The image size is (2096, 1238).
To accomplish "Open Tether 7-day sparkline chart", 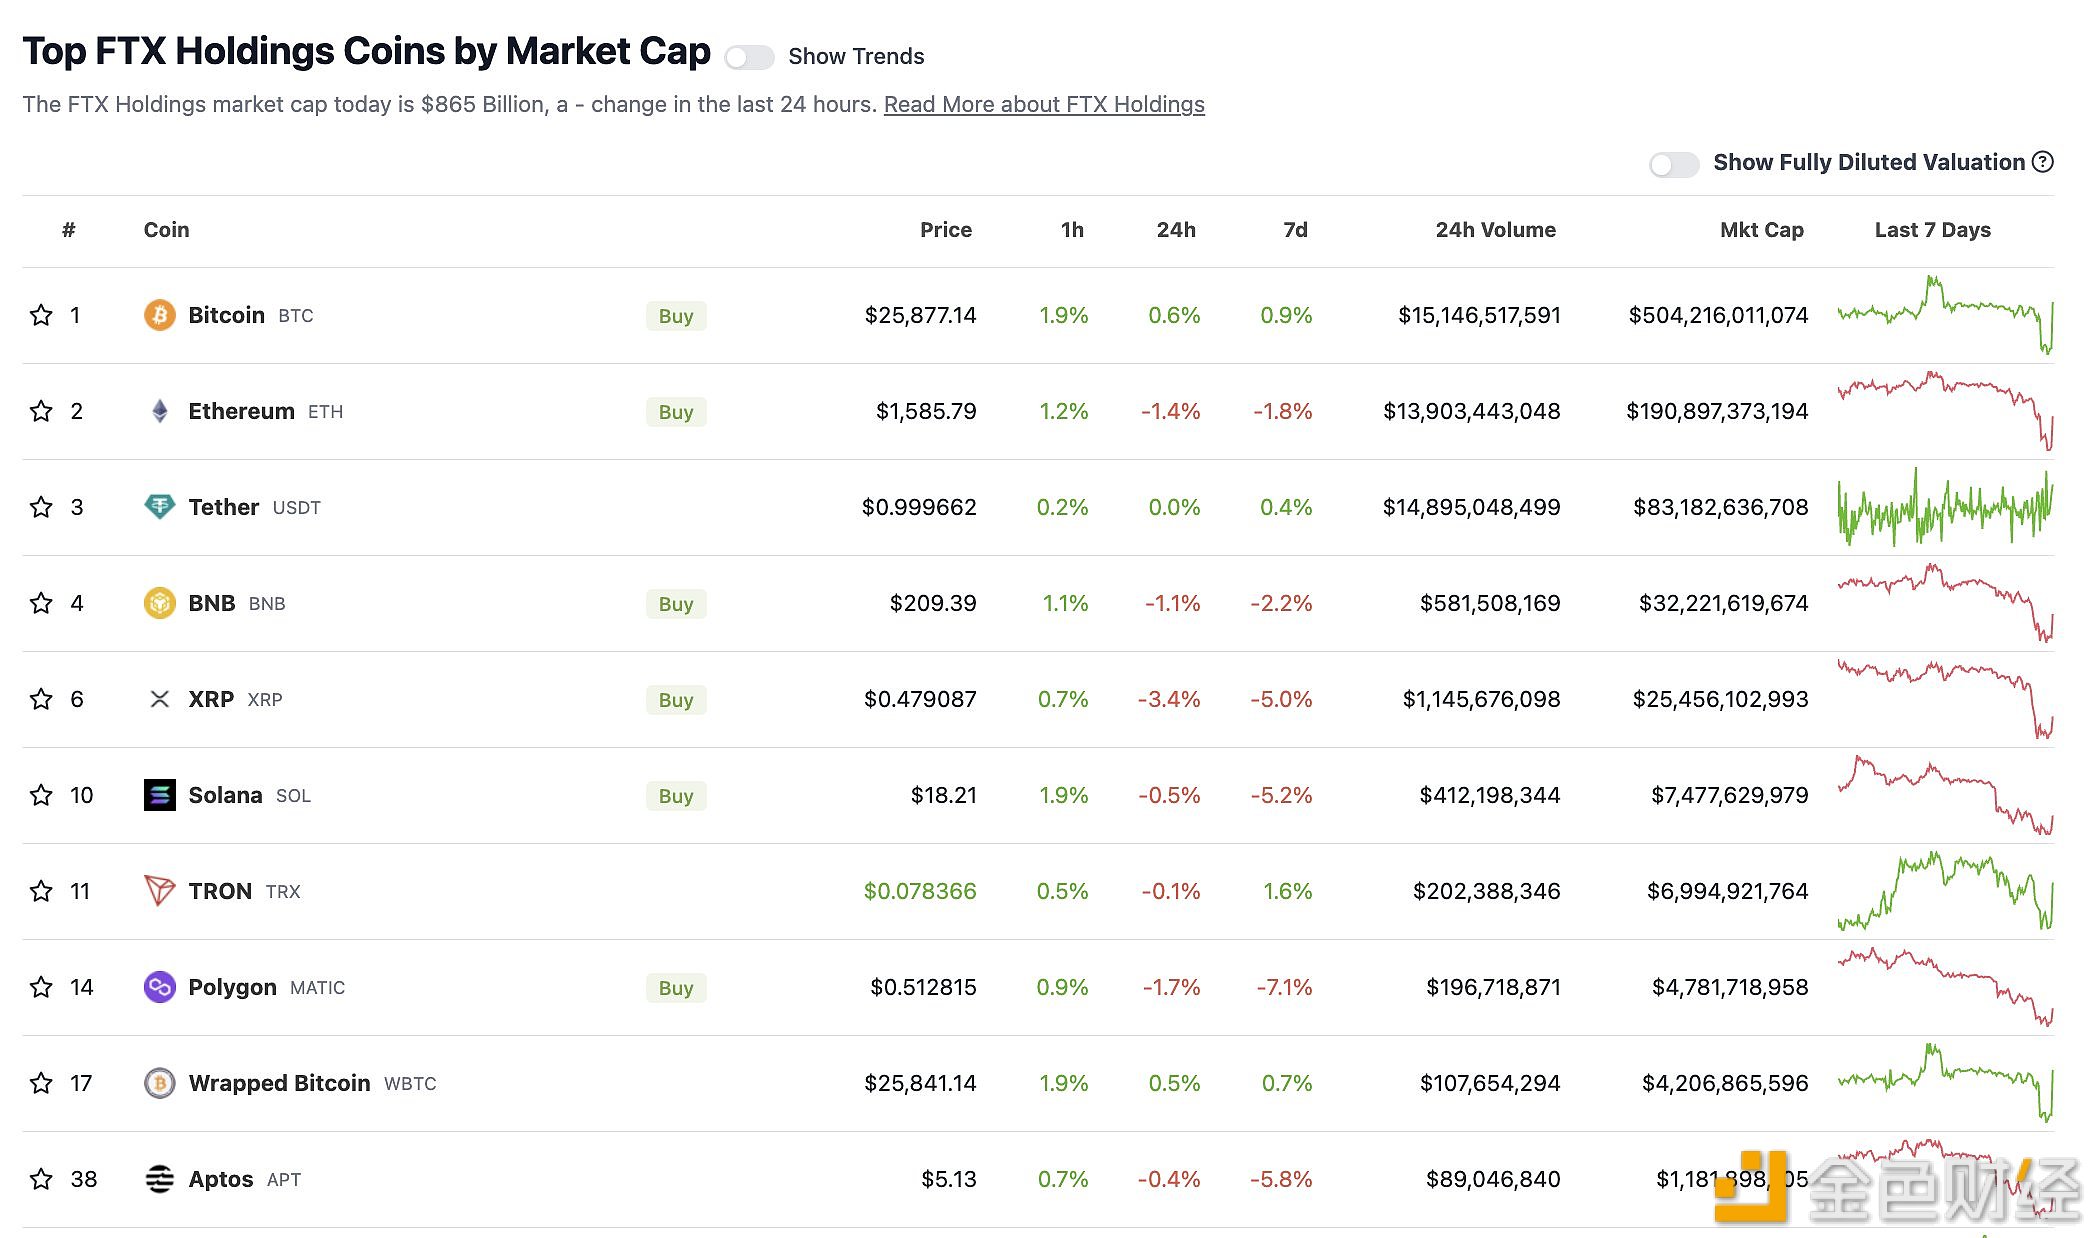I will [x=1945, y=507].
